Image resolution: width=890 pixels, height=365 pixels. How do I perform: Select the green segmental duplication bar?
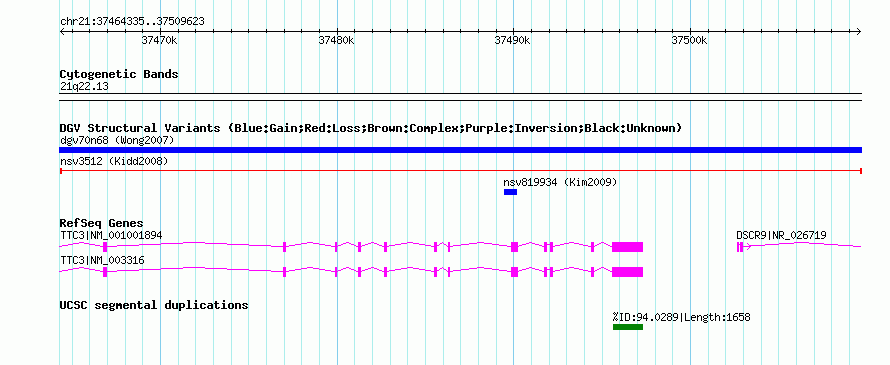pyautogui.click(x=628, y=327)
